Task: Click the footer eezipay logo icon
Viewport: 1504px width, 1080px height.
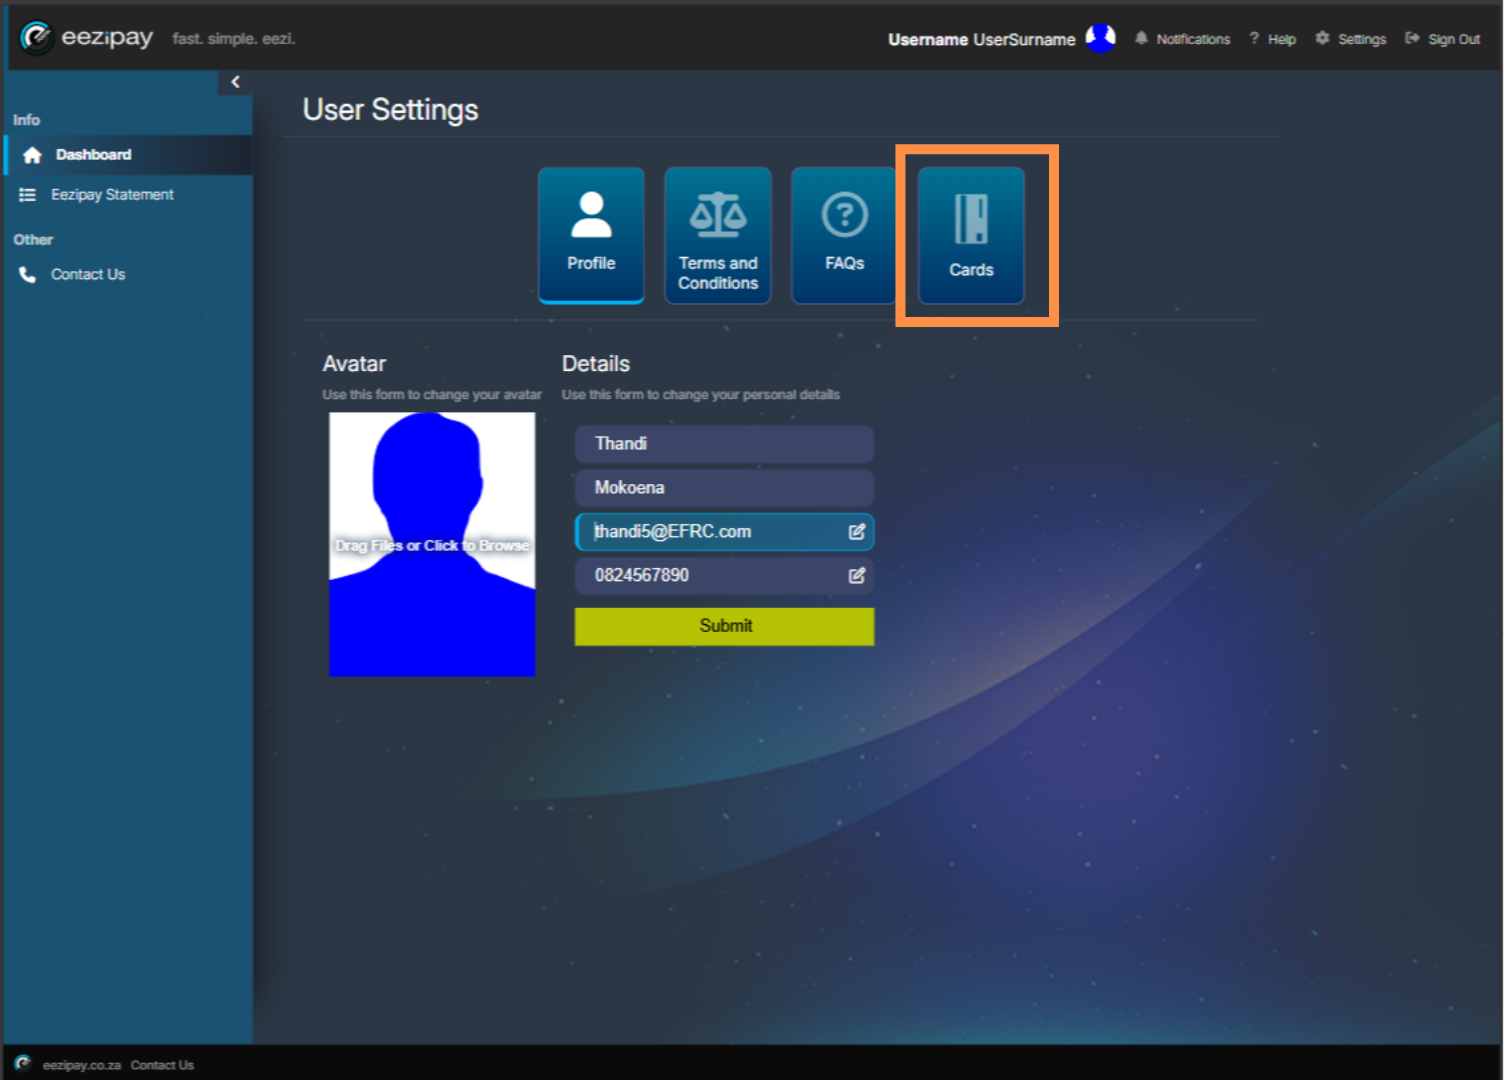Action: pyautogui.click(x=23, y=1063)
